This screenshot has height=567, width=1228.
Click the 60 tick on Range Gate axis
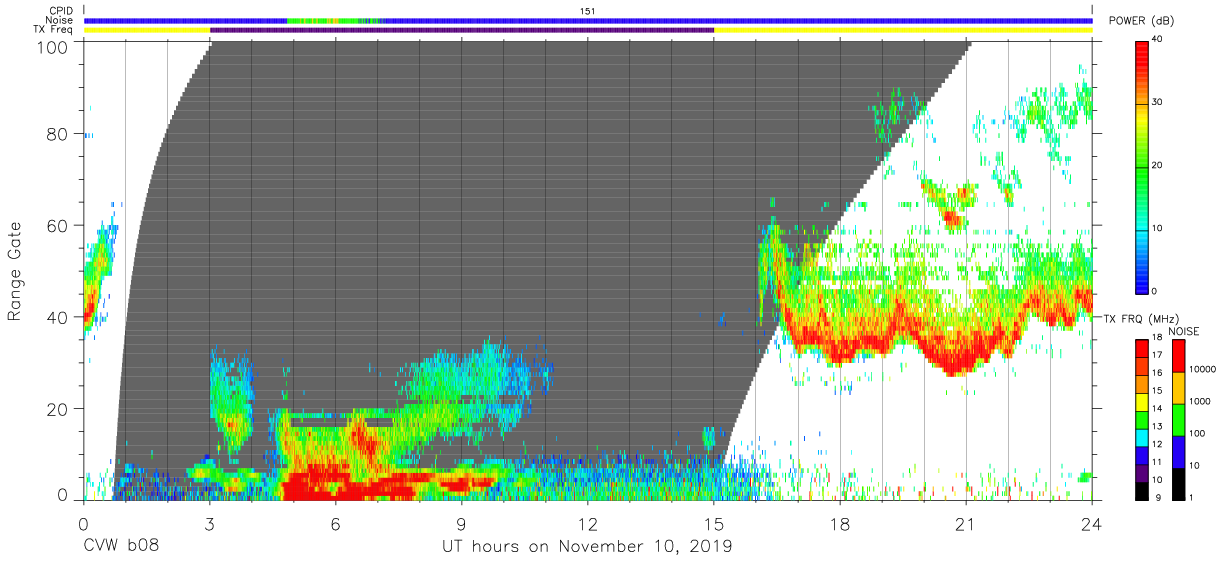[57, 225]
